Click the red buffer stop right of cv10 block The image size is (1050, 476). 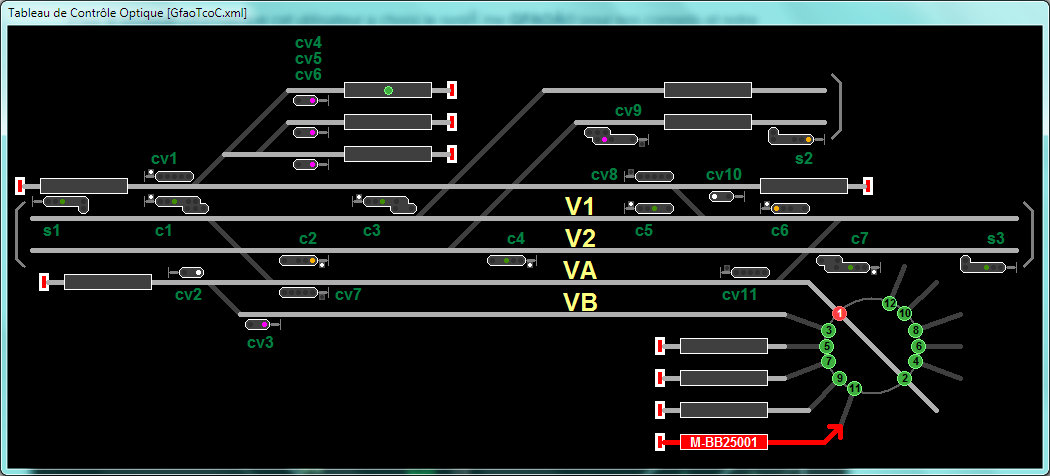click(x=868, y=186)
